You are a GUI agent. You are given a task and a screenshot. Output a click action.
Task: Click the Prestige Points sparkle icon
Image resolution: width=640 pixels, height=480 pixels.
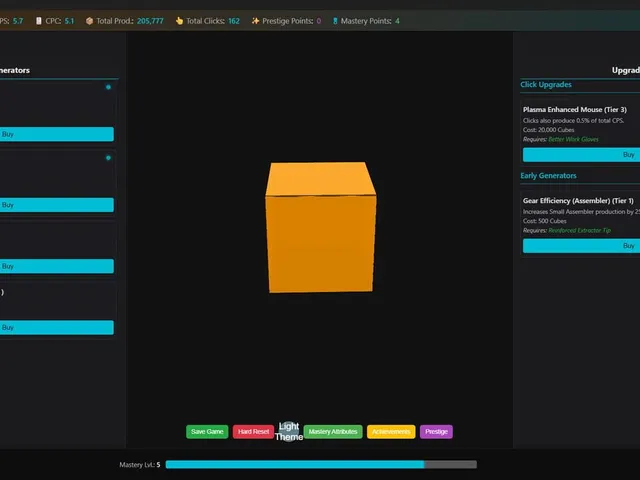[x=256, y=21]
